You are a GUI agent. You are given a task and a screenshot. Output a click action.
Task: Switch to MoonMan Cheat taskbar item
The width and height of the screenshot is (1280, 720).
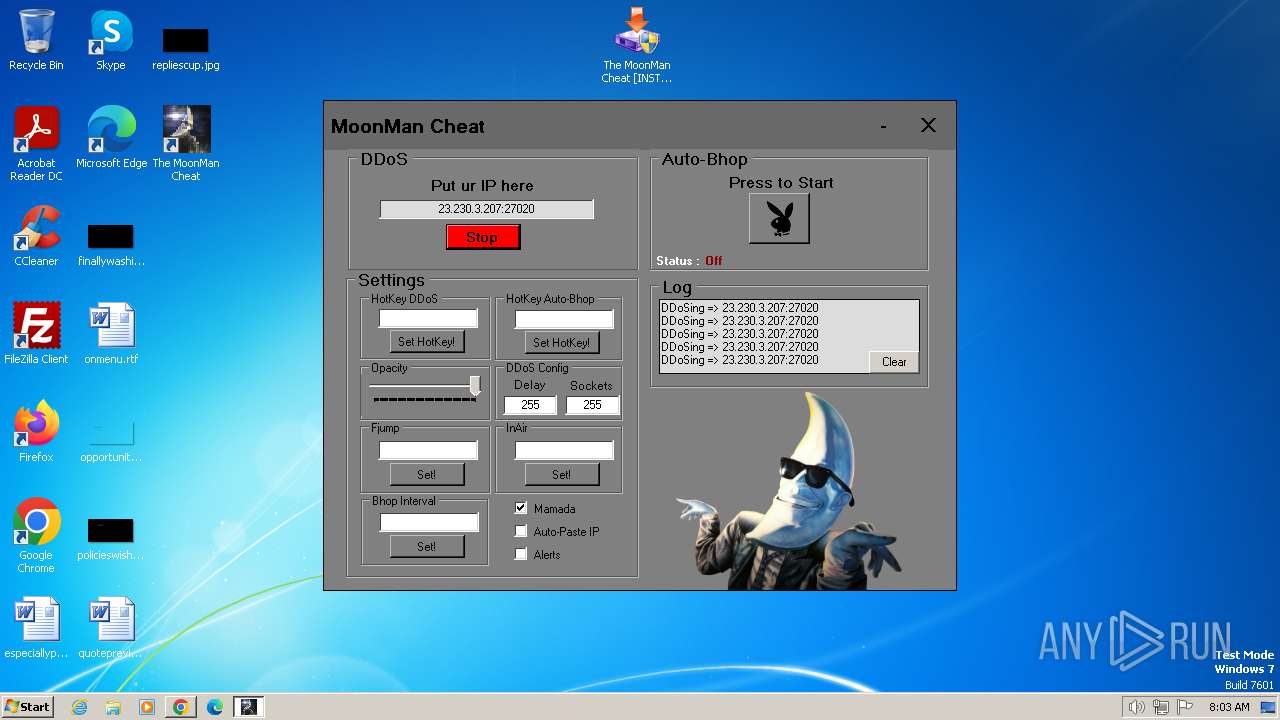pyautogui.click(x=249, y=707)
